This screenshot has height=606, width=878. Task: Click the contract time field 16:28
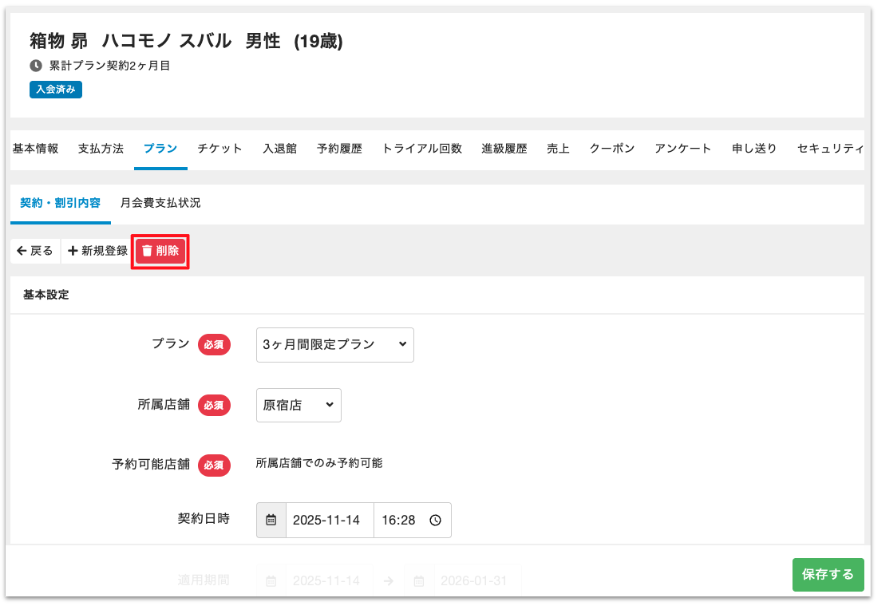(399, 520)
